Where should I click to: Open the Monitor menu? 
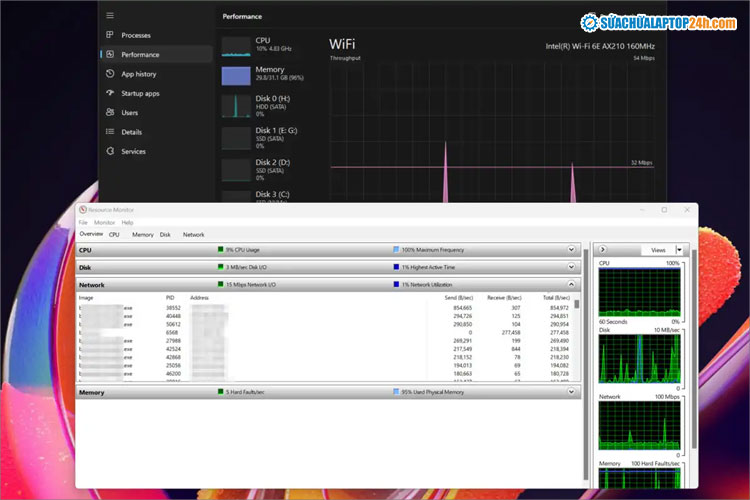[x=118, y=222]
